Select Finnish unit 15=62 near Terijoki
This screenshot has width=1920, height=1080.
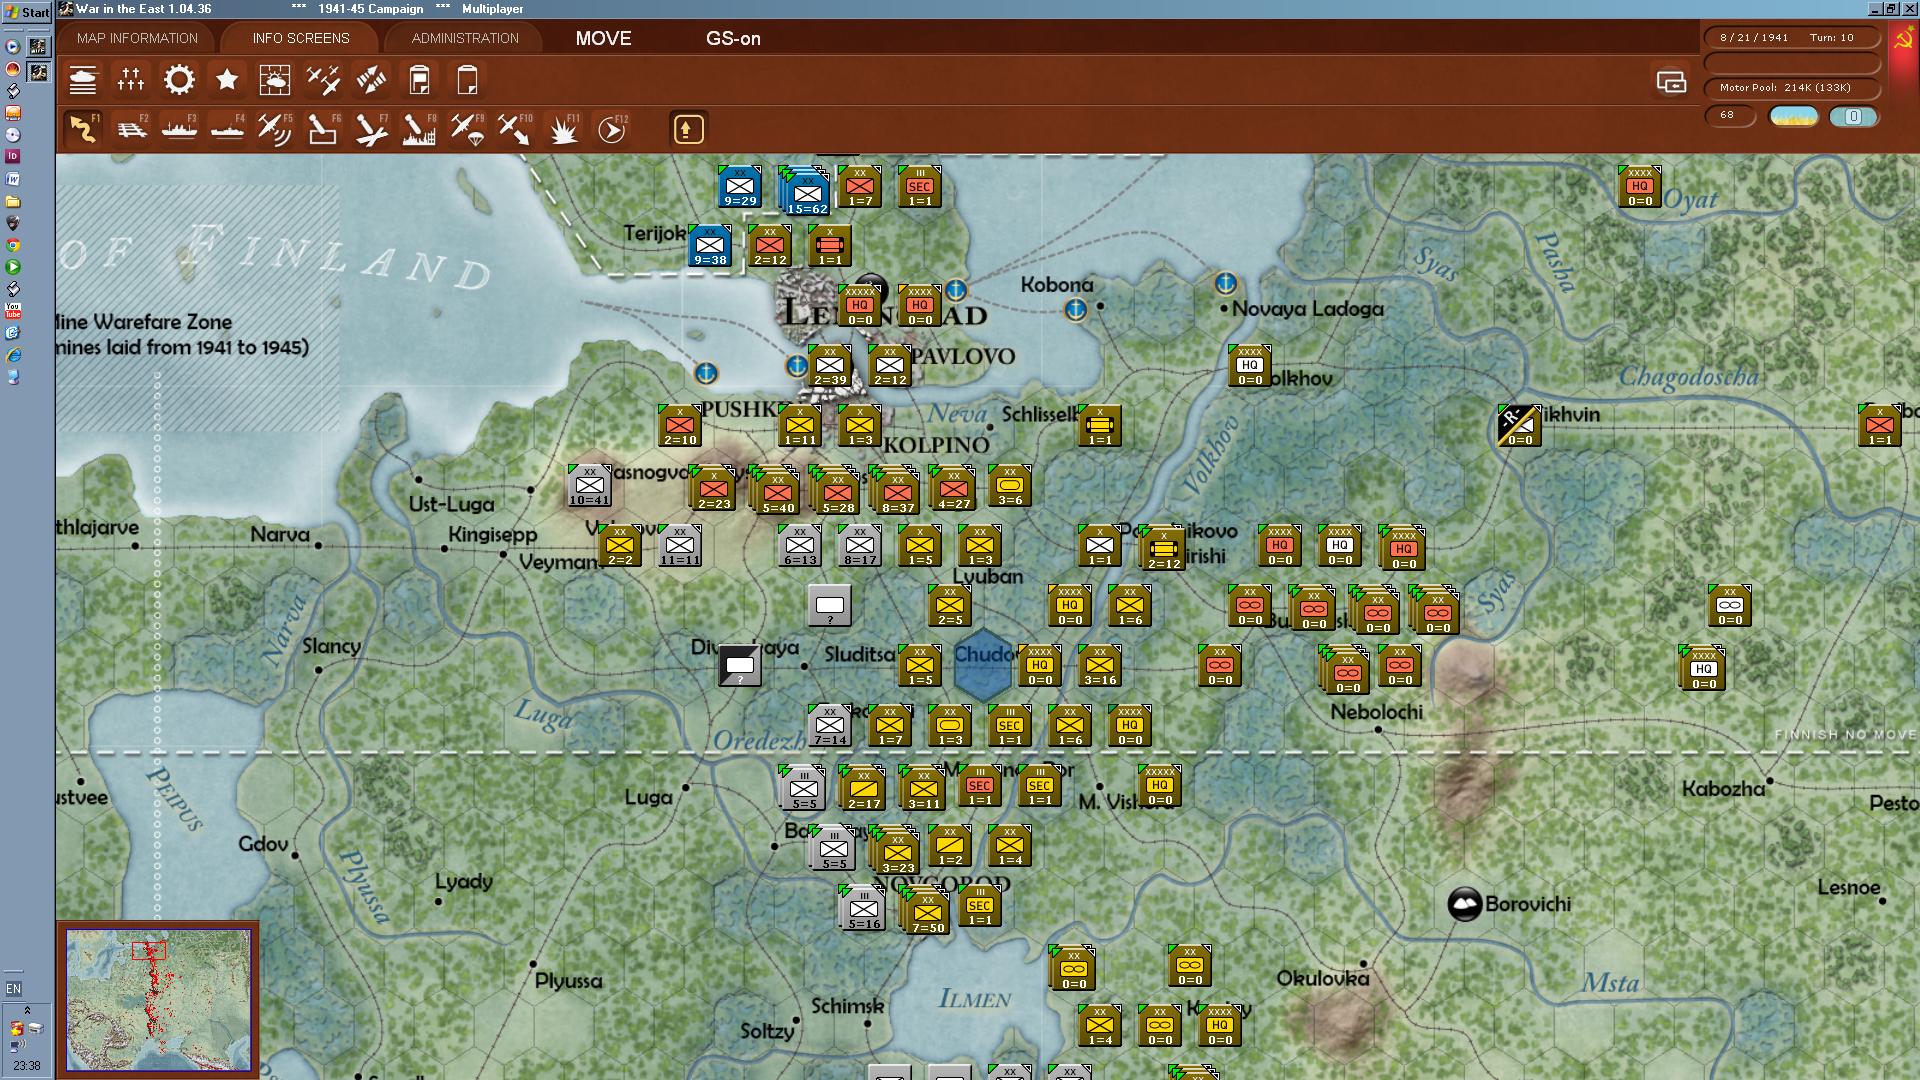pyautogui.click(x=806, y=192)
